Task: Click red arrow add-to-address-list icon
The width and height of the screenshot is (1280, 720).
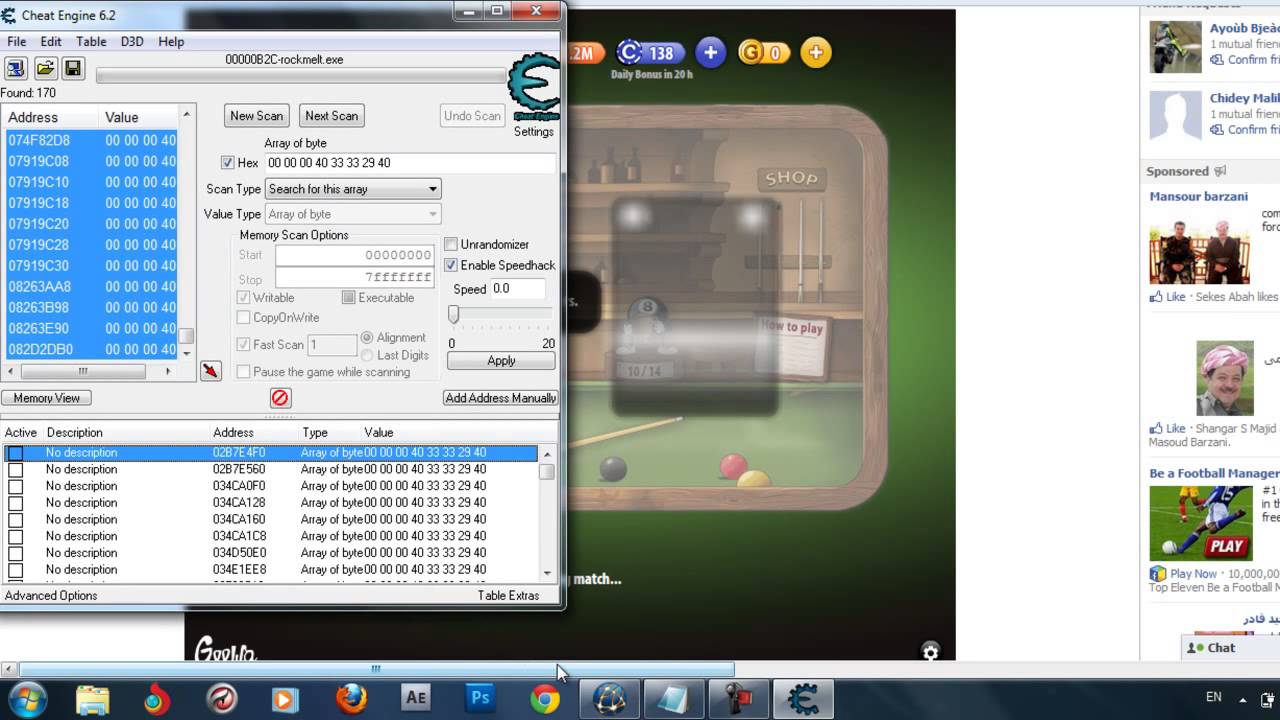Action: pyautogui.click(x=210, y=371)
